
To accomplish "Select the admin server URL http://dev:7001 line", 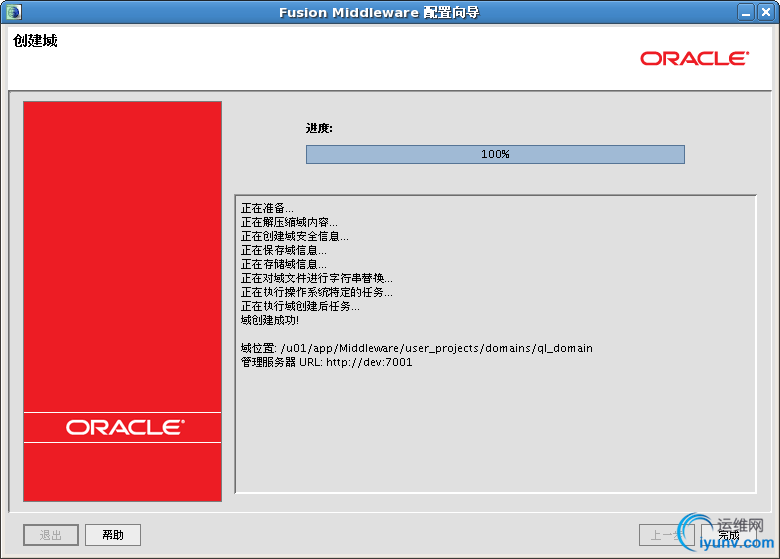I will coord(327,362).
